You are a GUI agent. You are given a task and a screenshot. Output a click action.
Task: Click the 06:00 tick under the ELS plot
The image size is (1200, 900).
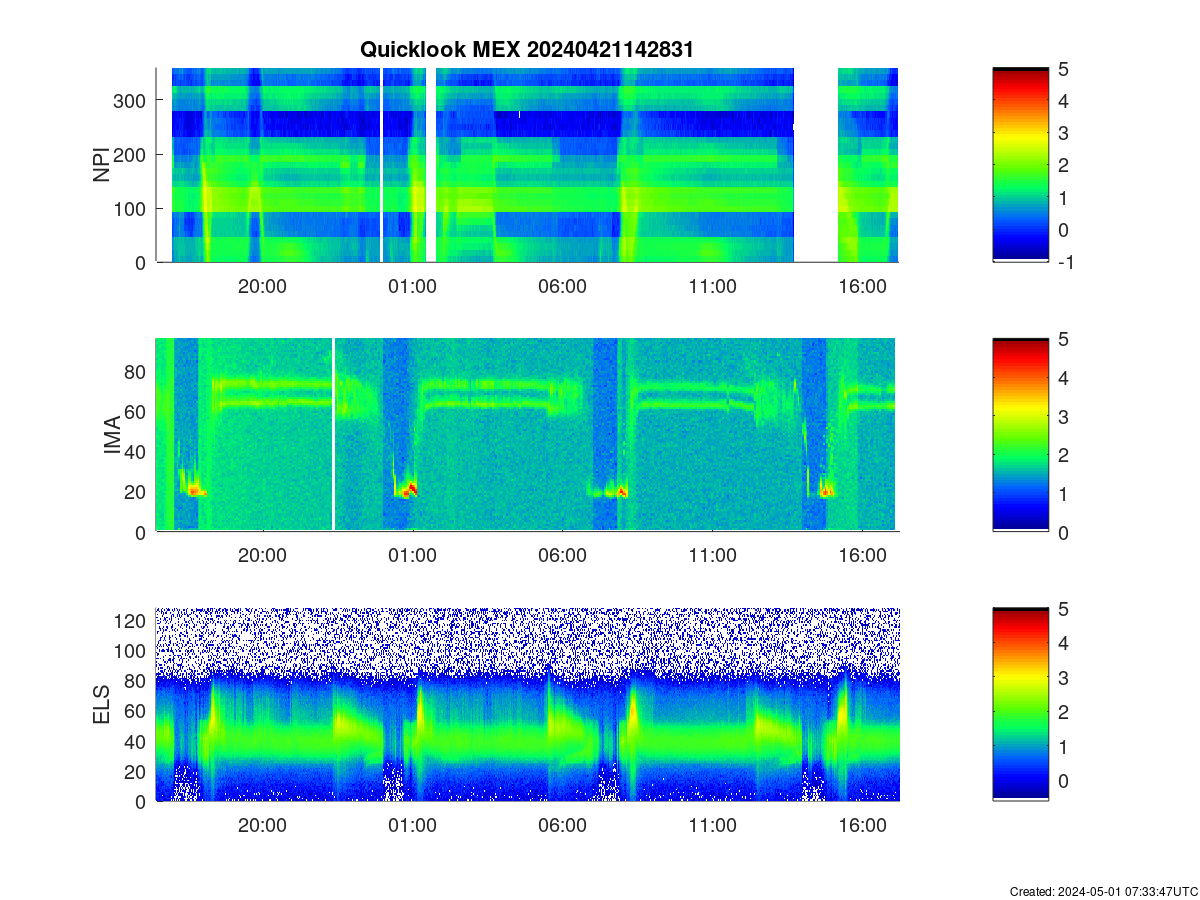click(x=562, y=826)
